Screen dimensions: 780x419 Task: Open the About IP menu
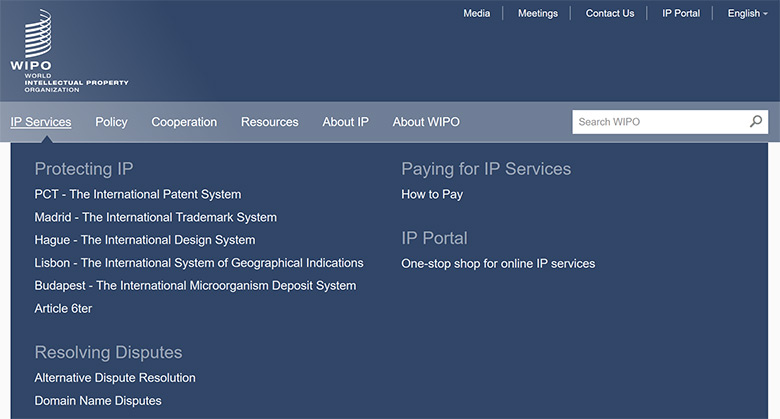pyautogui.click(x=345, y=122)
